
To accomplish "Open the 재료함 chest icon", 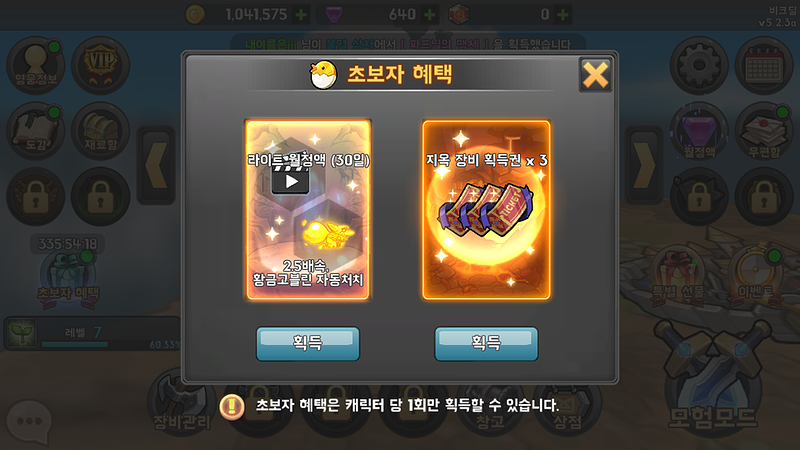I will tap(101, 131).
